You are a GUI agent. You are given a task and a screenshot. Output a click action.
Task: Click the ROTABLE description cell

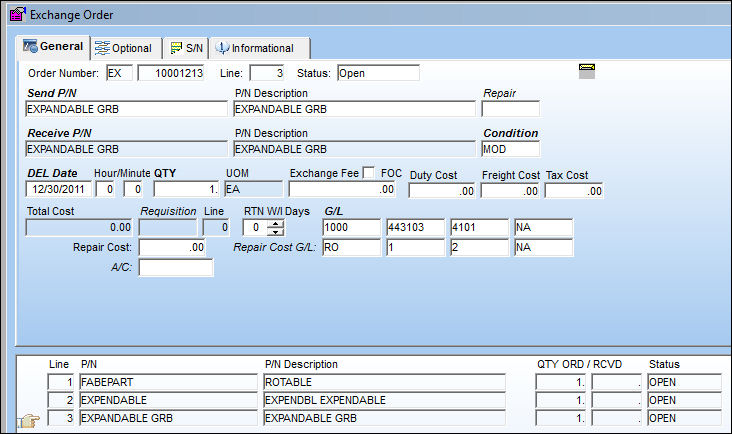(384, 382)
